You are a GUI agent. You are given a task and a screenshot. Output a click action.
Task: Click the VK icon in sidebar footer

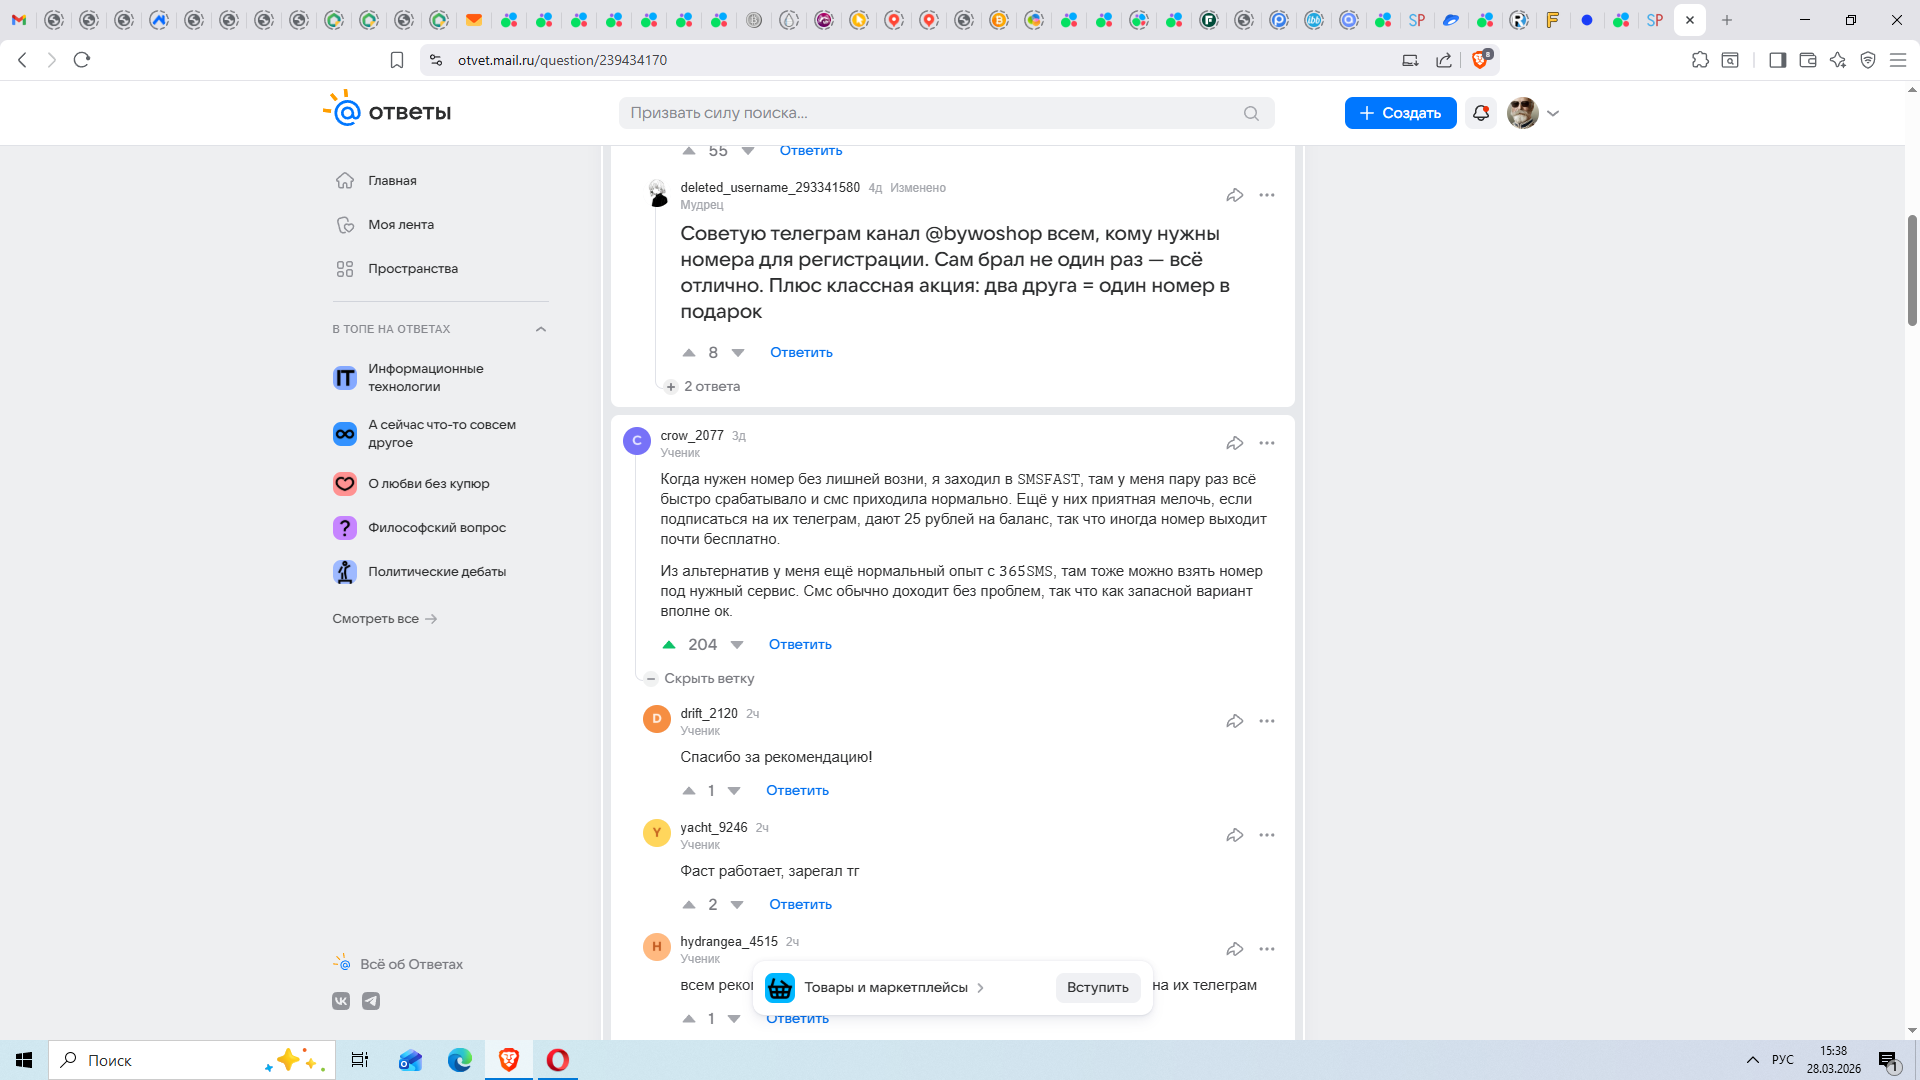pyautogui.click(x=341, y=1001)
